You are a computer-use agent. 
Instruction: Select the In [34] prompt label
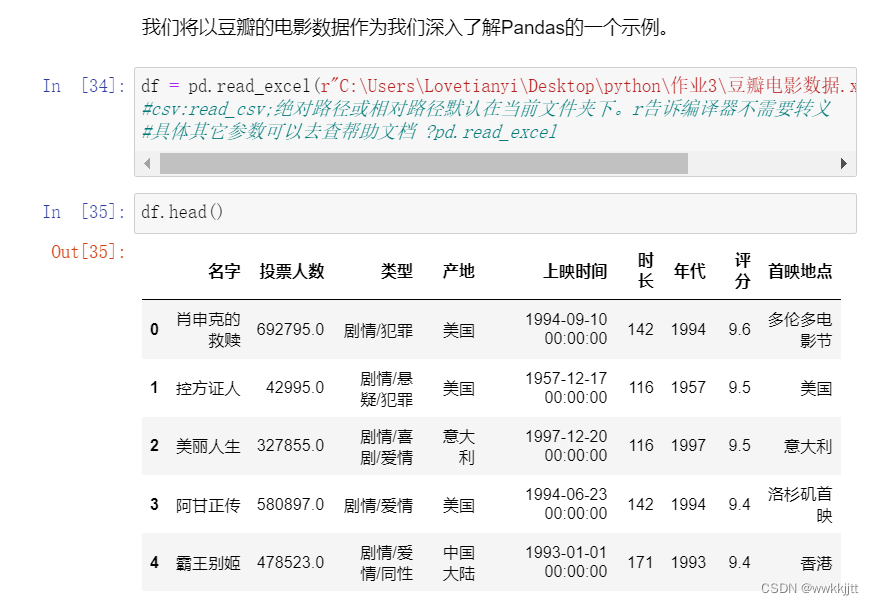[x=84, y=86]
